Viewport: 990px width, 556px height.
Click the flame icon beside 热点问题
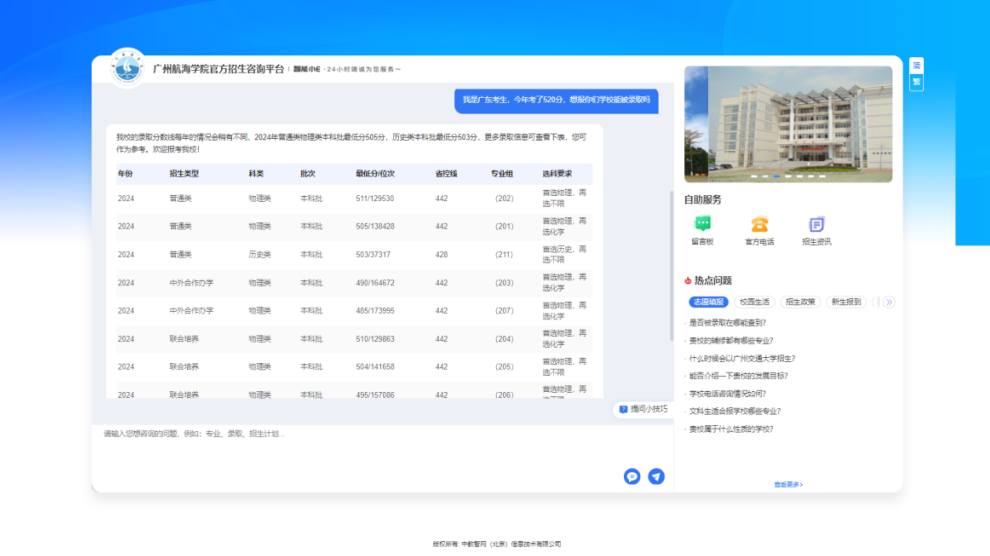click(688, 281)
